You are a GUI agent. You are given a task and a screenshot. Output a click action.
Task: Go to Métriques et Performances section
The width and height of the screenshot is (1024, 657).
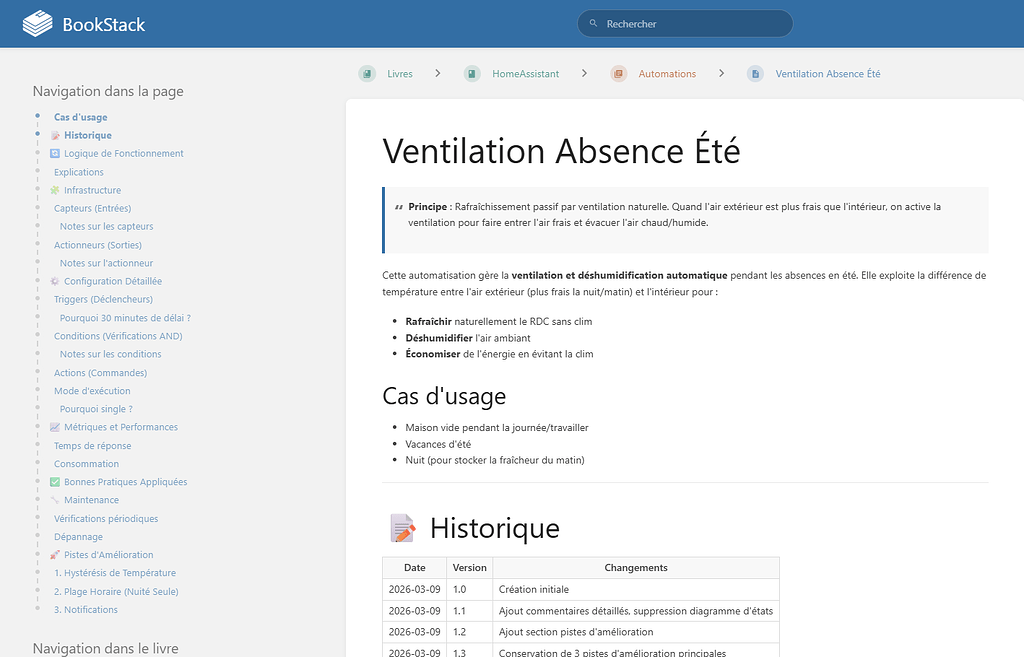[121, 427]
